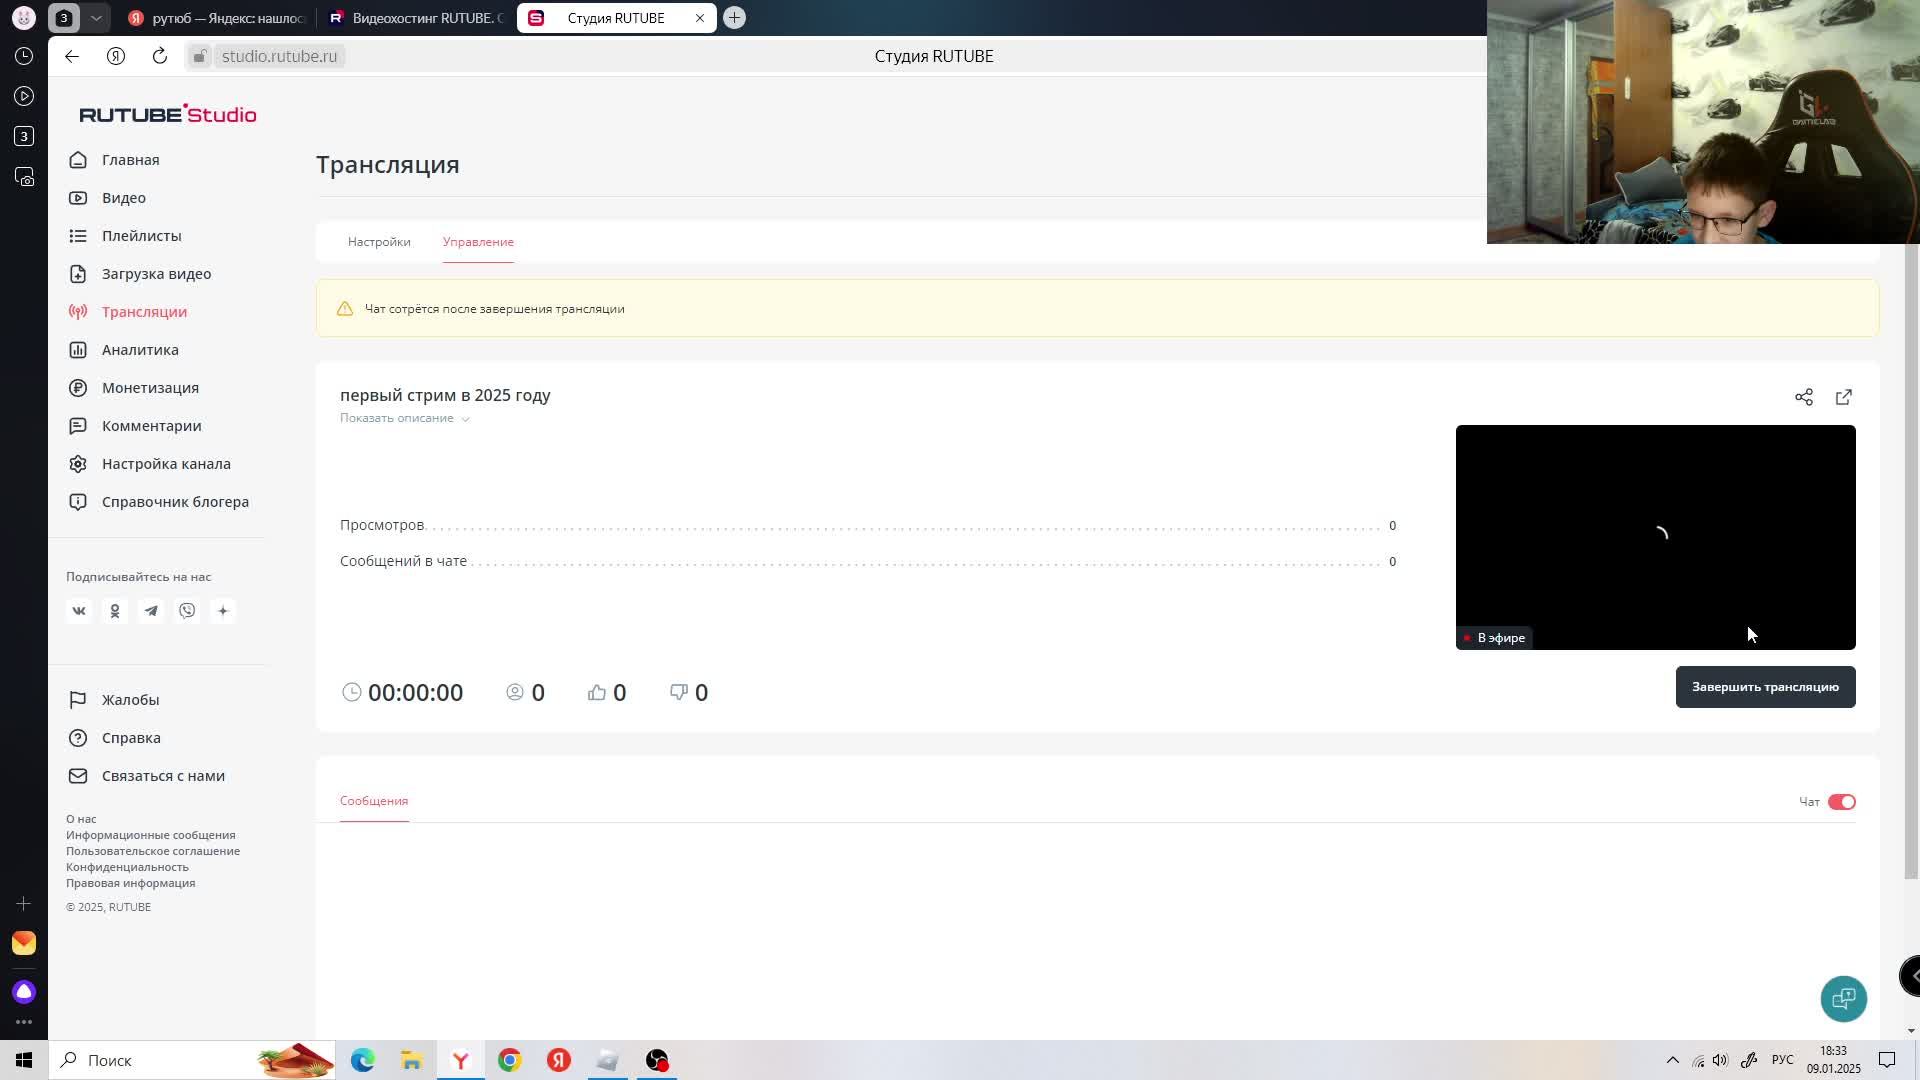Viewport: 1920px width, 1080px height.
Task: Click the Комментарии speech bubble icon
Action: click(x=78, y=426)
